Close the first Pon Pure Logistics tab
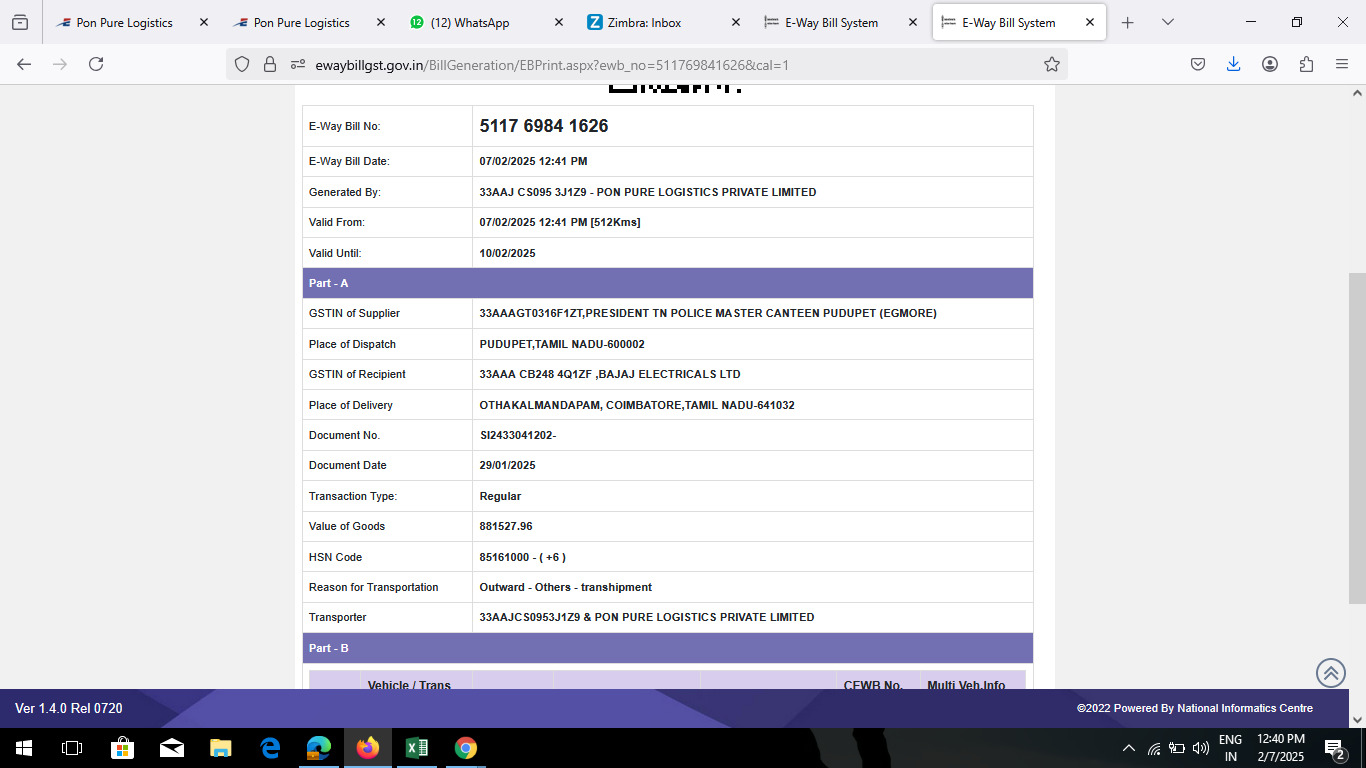The height and width of the screenshot is (768, 1366). [x=204, y=22]
